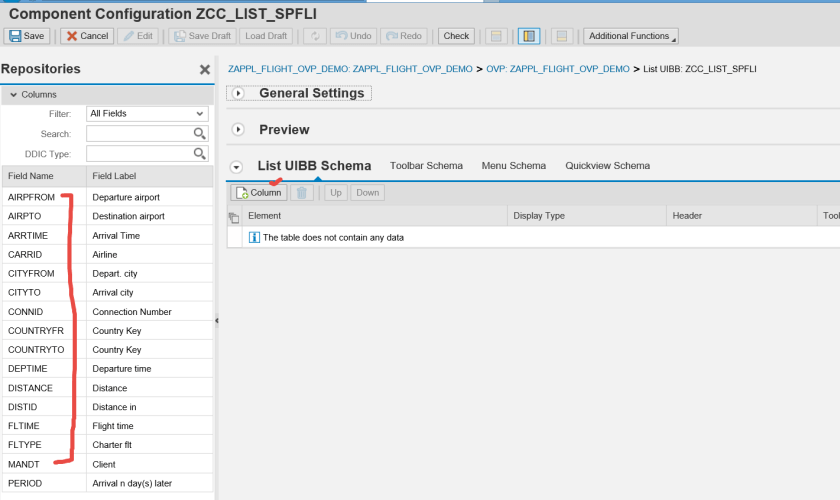Viewport: 840px width, 500px height.
Task: Click the bottom-panel layout icon
Action: pos(561,36)
